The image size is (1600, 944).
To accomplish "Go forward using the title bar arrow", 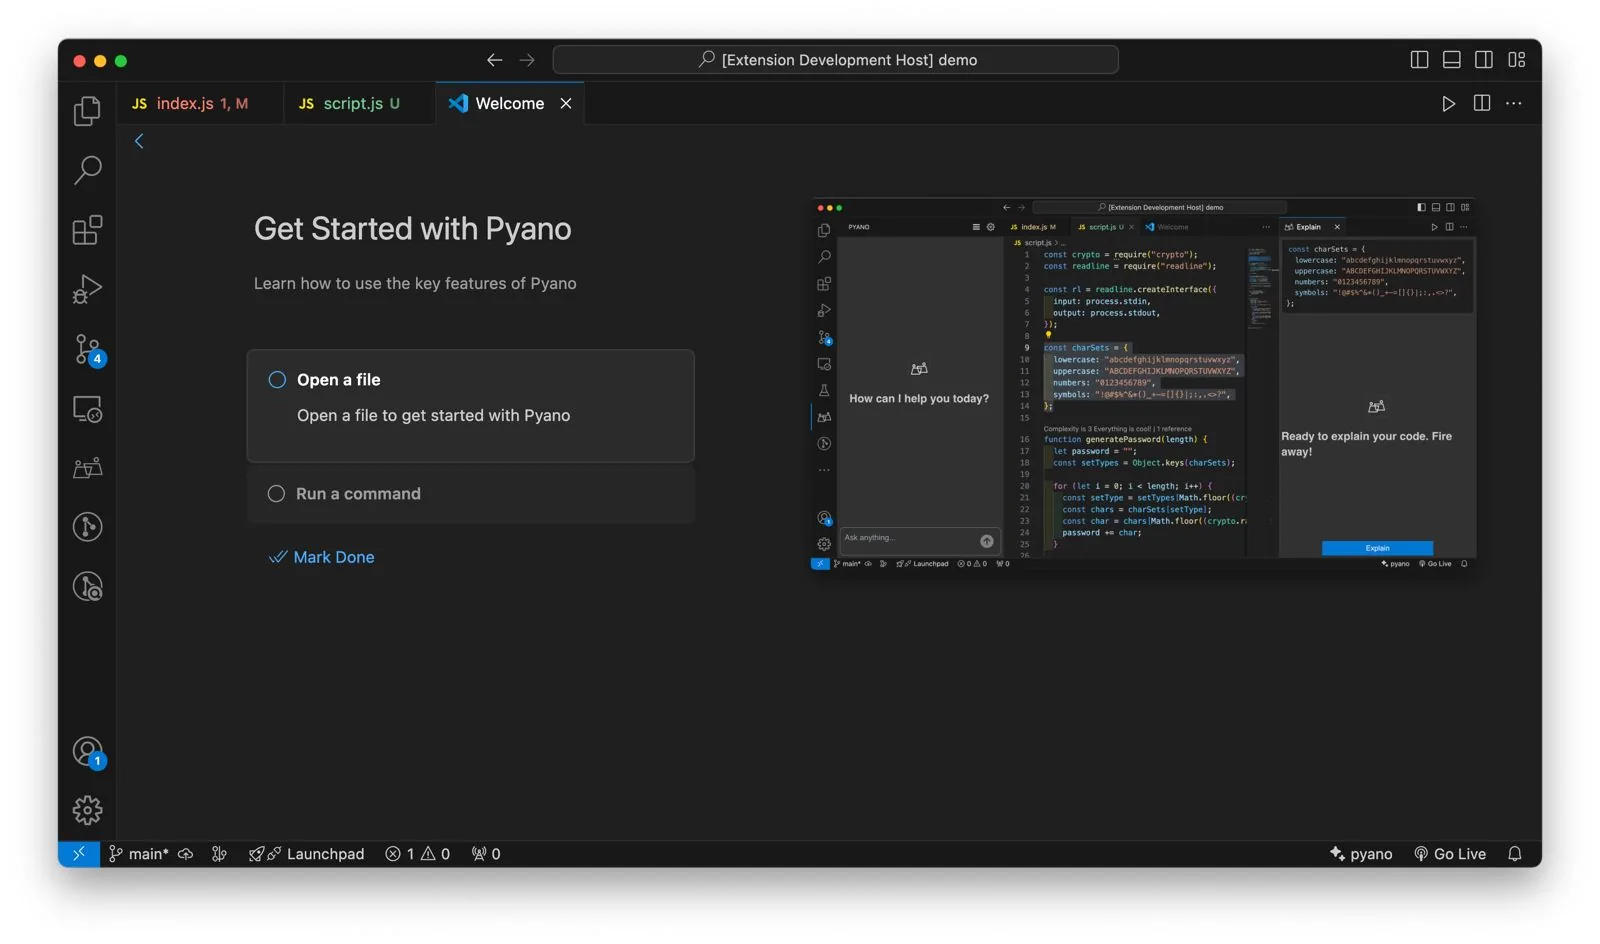I will 527,60.
